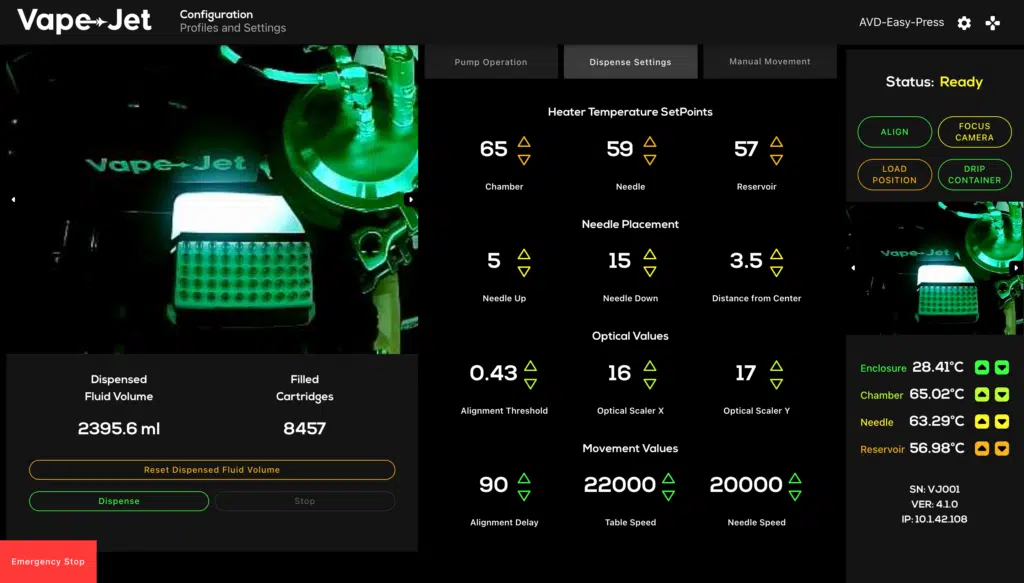Image resolution: width=1024 pixels, height=583 pixels.
Task: Decrease Chamber heater setpoint
Action: [524, 159]
